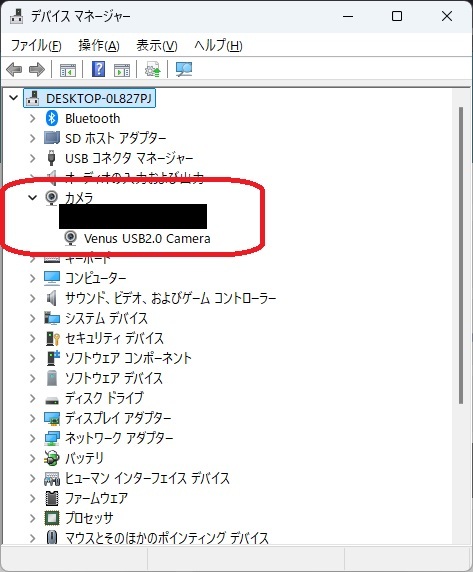The image size is (473, 572).
Task: Expand the SD ホスト アダプター category
Action: click(x=32, y=138)
